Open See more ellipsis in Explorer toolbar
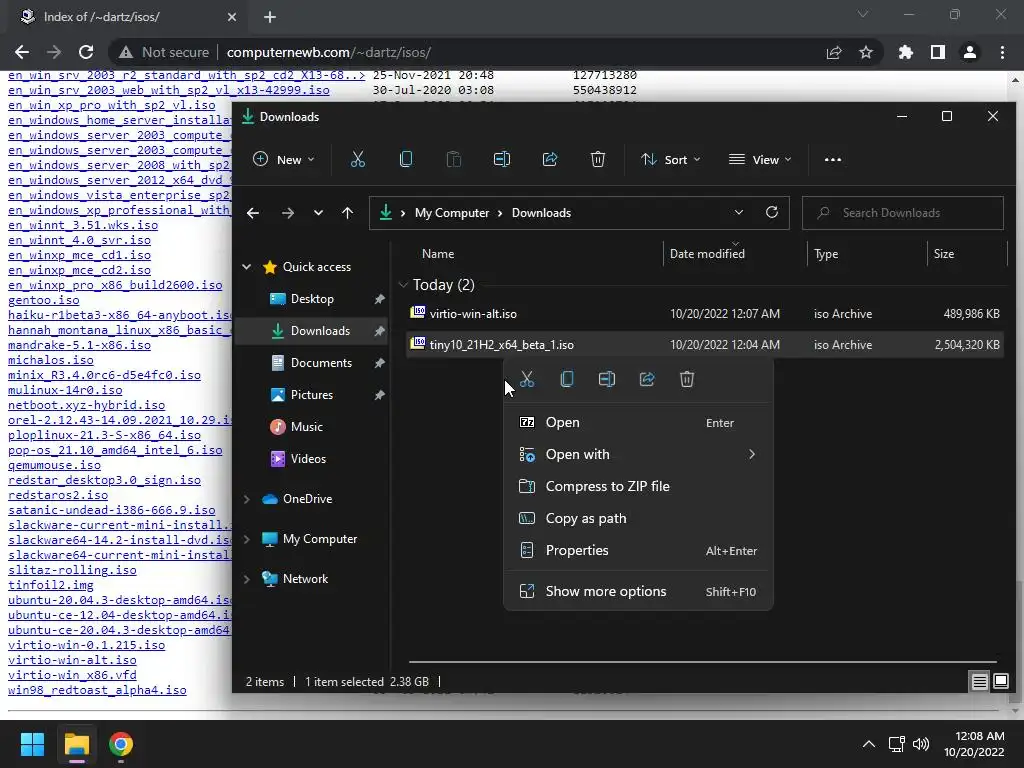The image size is (1024, 768). pyautogui.click(x=833, y=159)
